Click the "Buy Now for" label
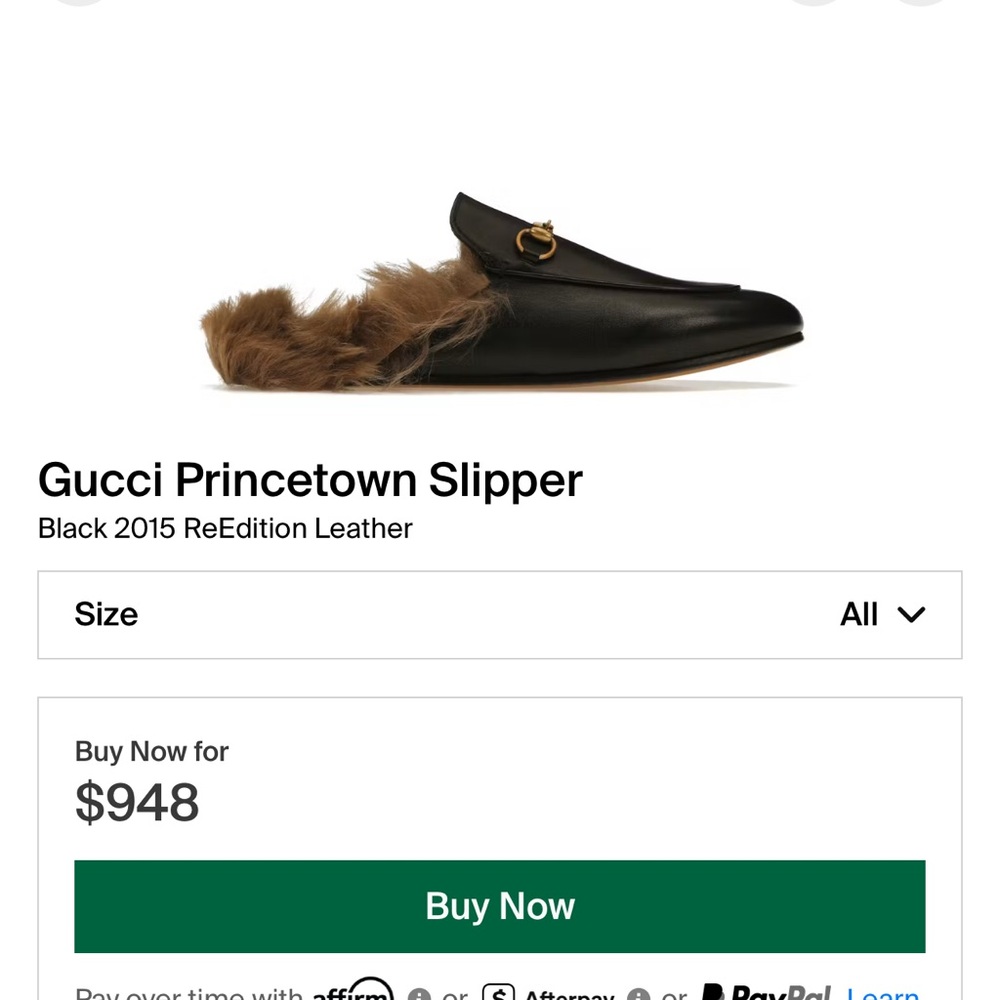This screenshot has height=1000, width=1000. pos(151,751)
